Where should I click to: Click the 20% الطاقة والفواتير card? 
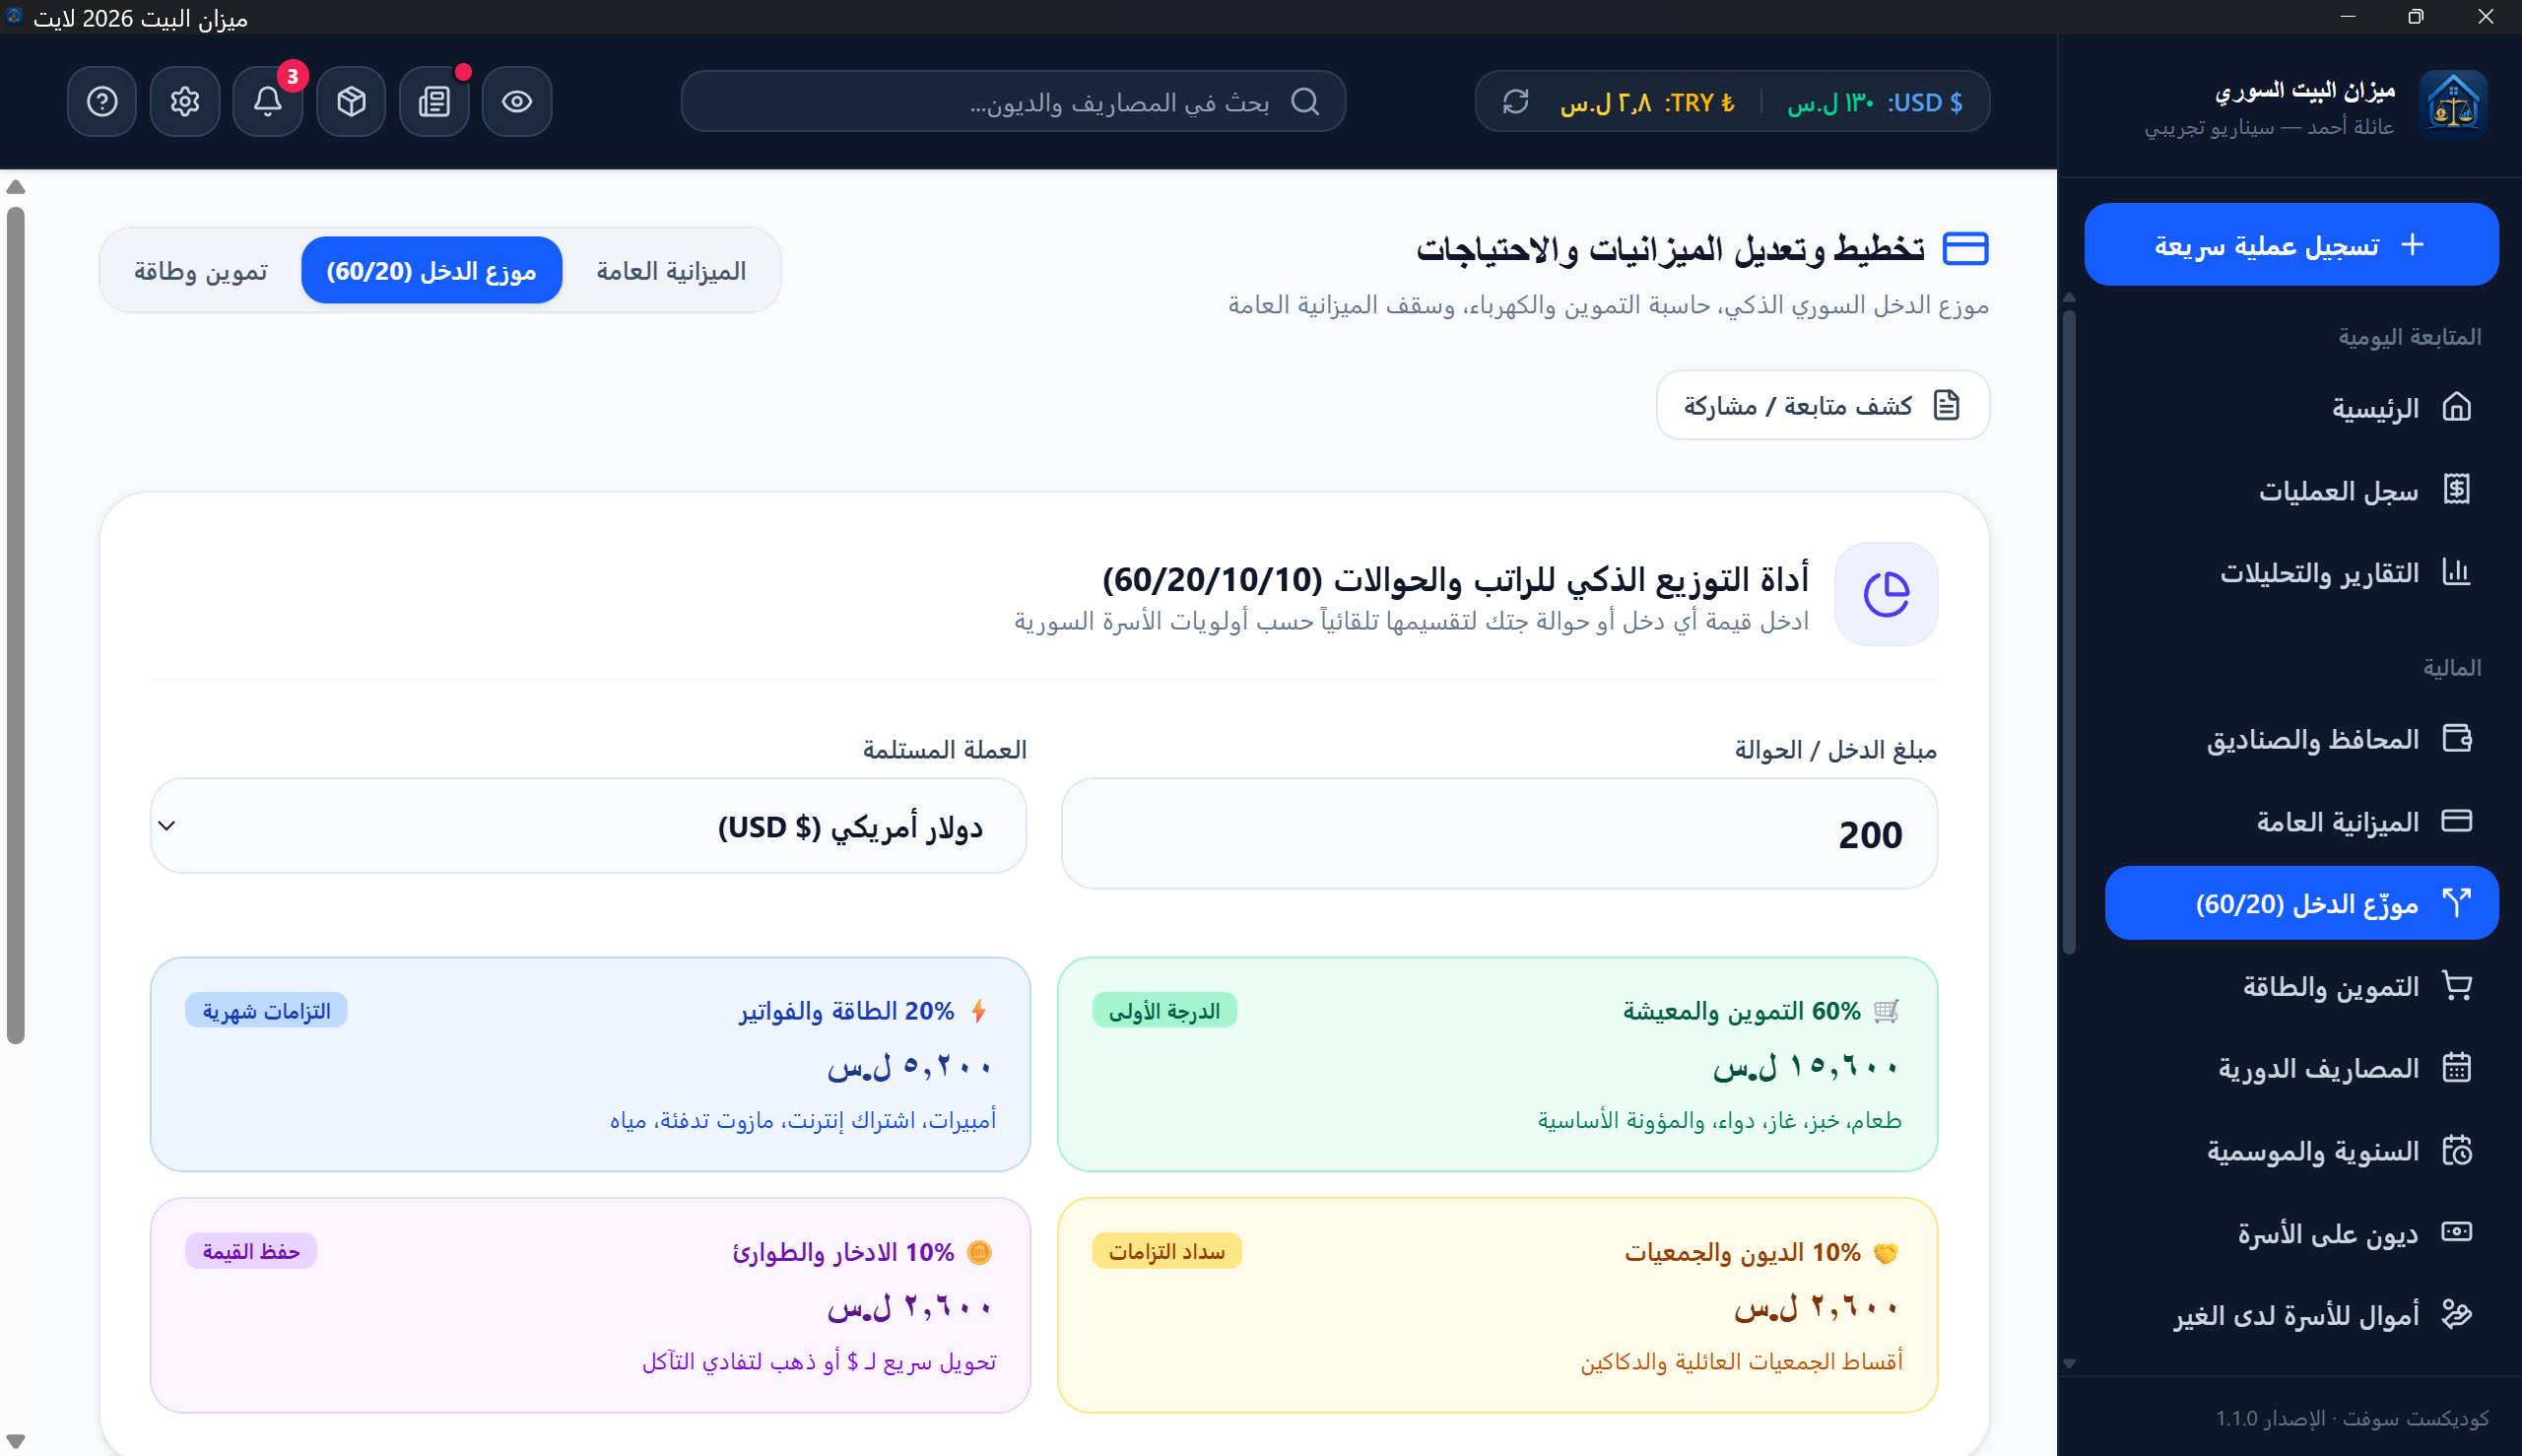tap(590, 1064)
